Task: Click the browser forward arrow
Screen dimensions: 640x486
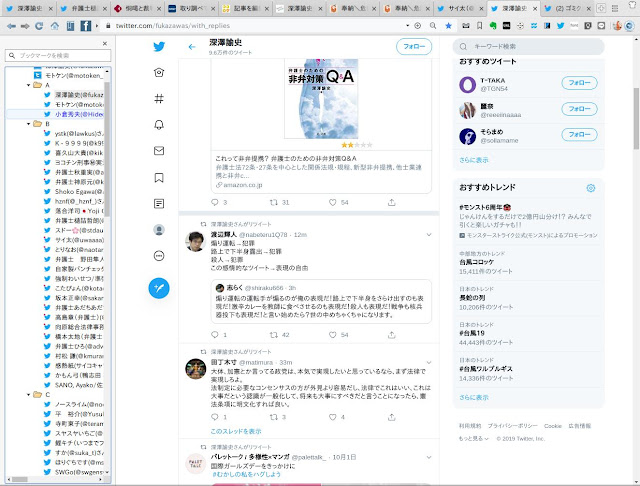Action: (25, 26)
